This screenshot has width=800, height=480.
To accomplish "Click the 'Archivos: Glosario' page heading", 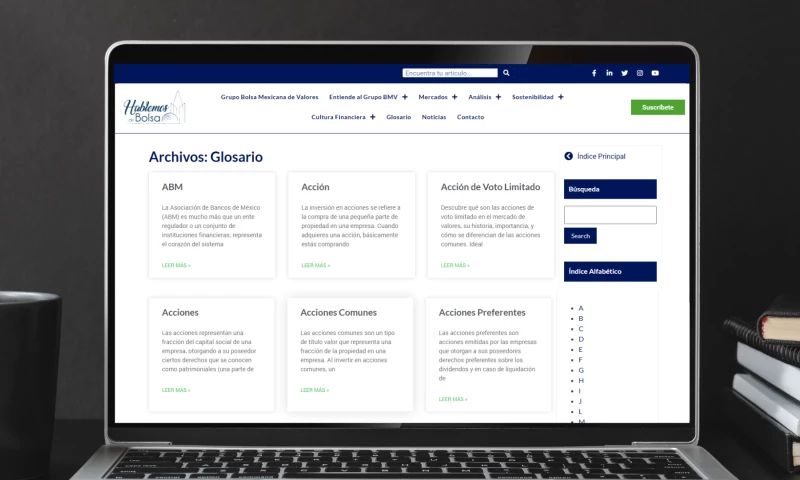I will (x=206, y=157).
